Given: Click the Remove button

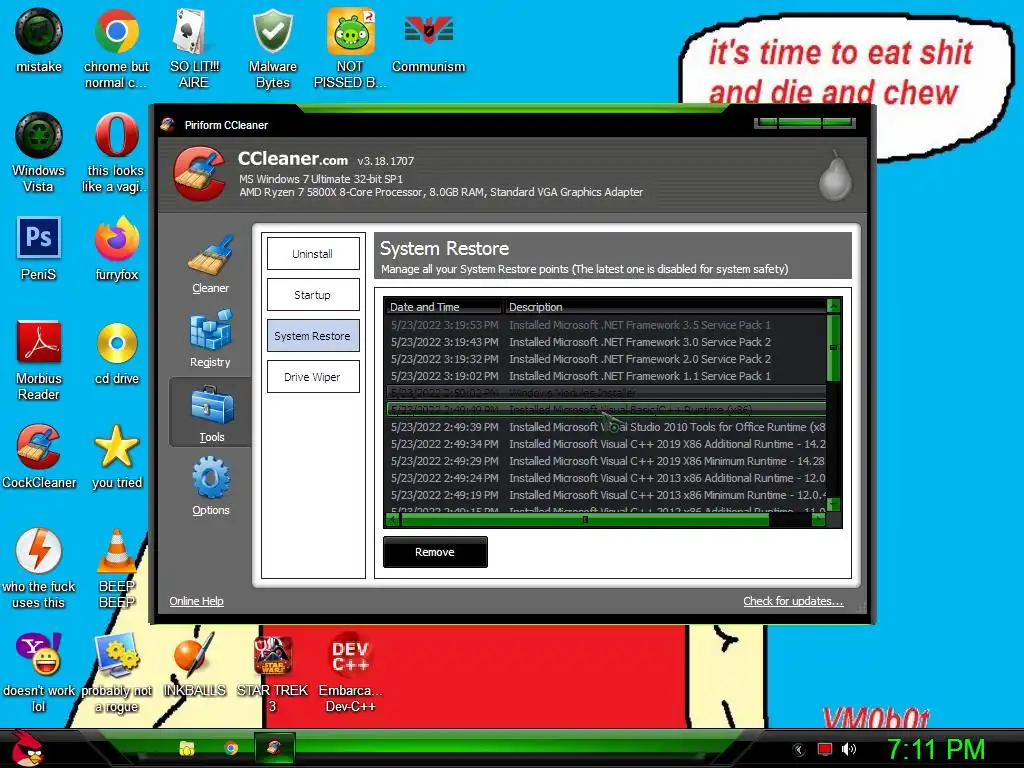Looking at the screenshot, I should point(435,552).
